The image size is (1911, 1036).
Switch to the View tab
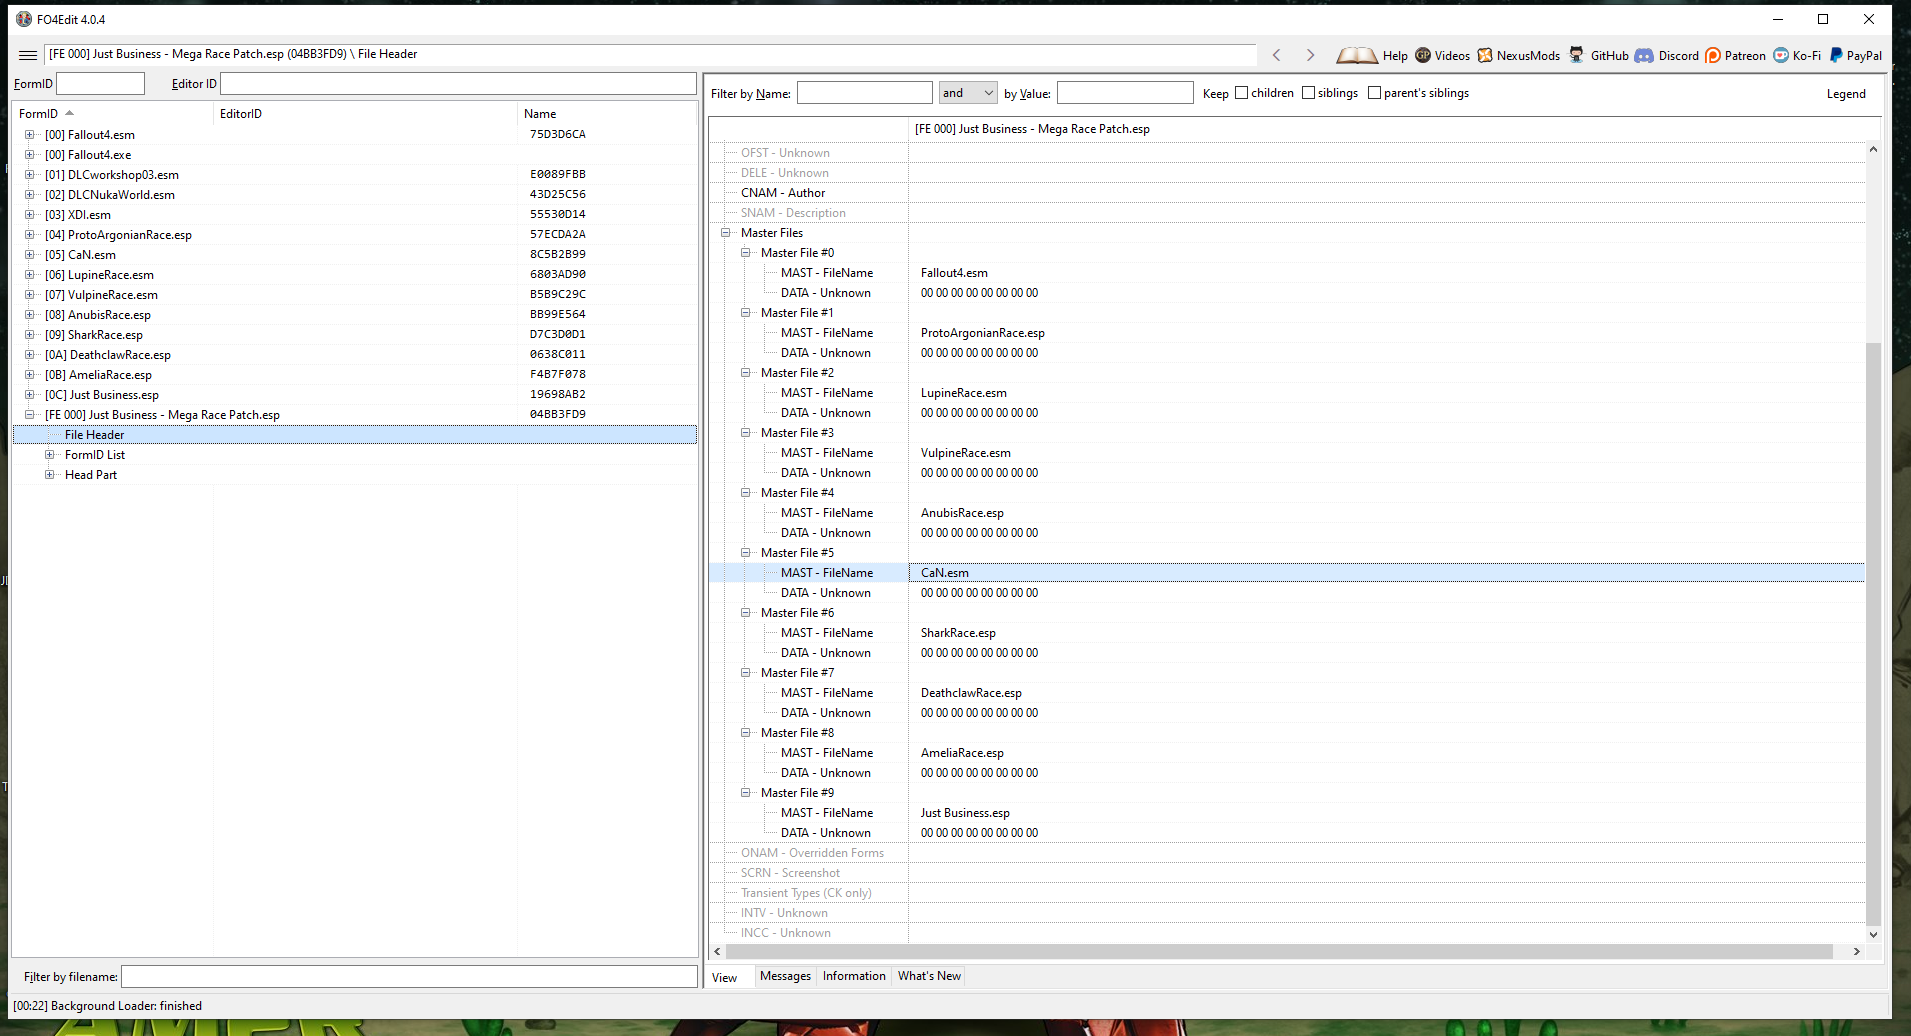(725, 978)
